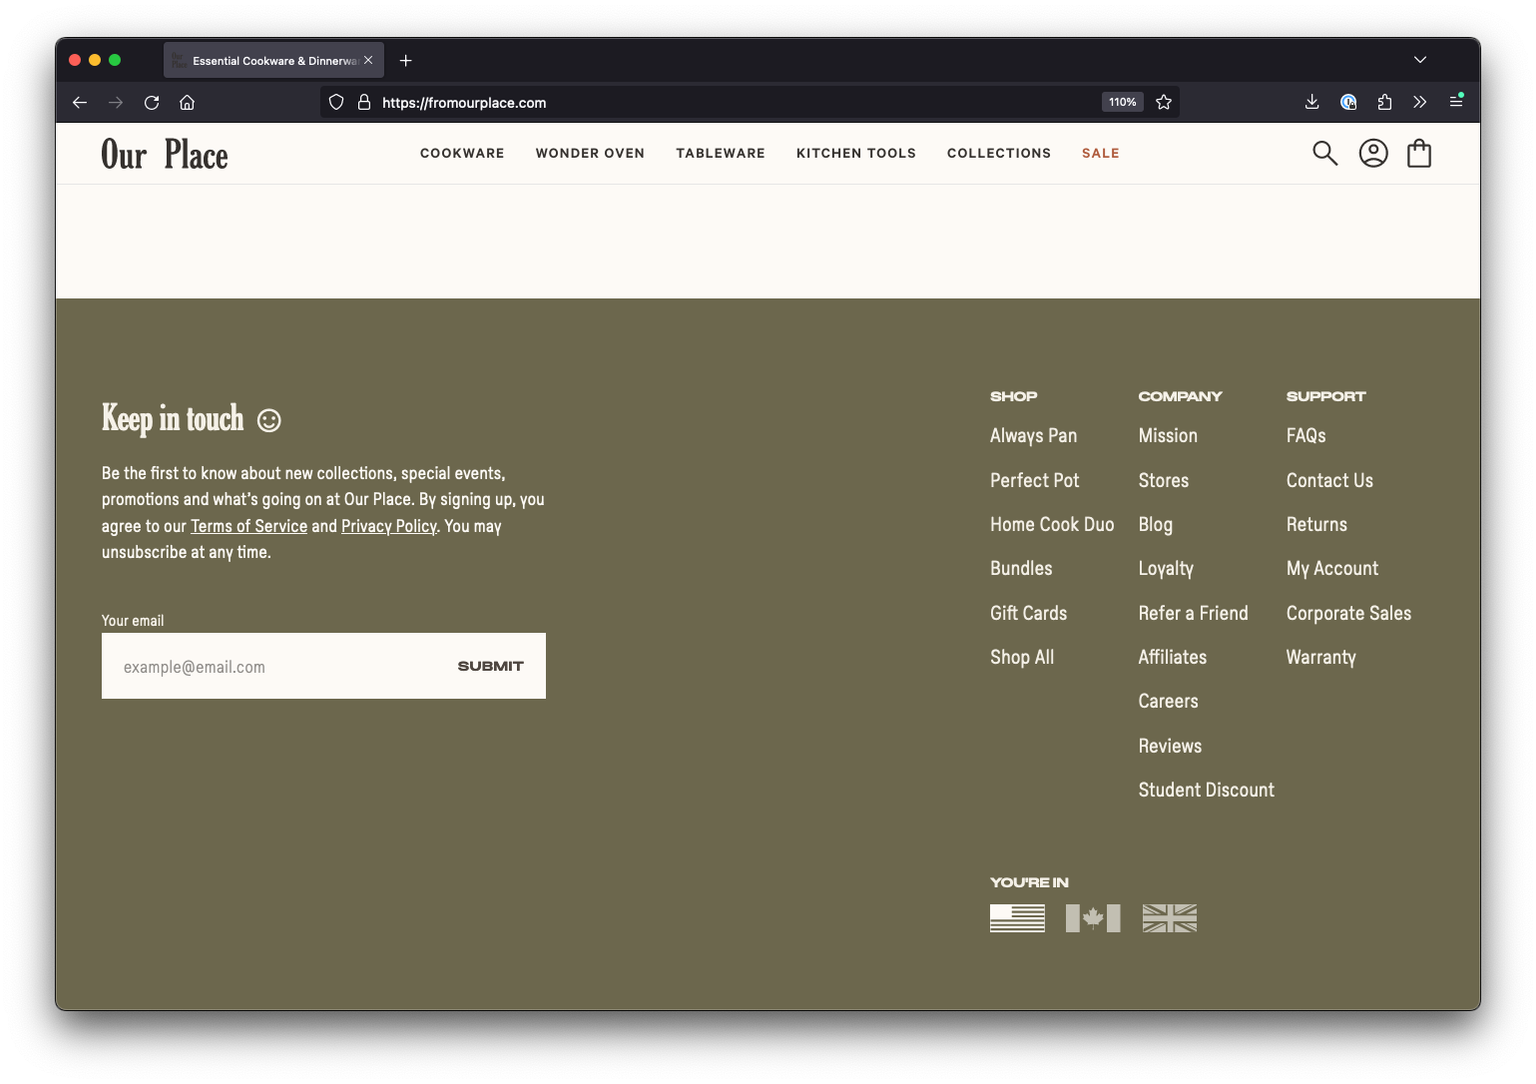Switch to the Essential Cookware tab
This screenshot has width=1536, height=1084.
tap(265, 60)
